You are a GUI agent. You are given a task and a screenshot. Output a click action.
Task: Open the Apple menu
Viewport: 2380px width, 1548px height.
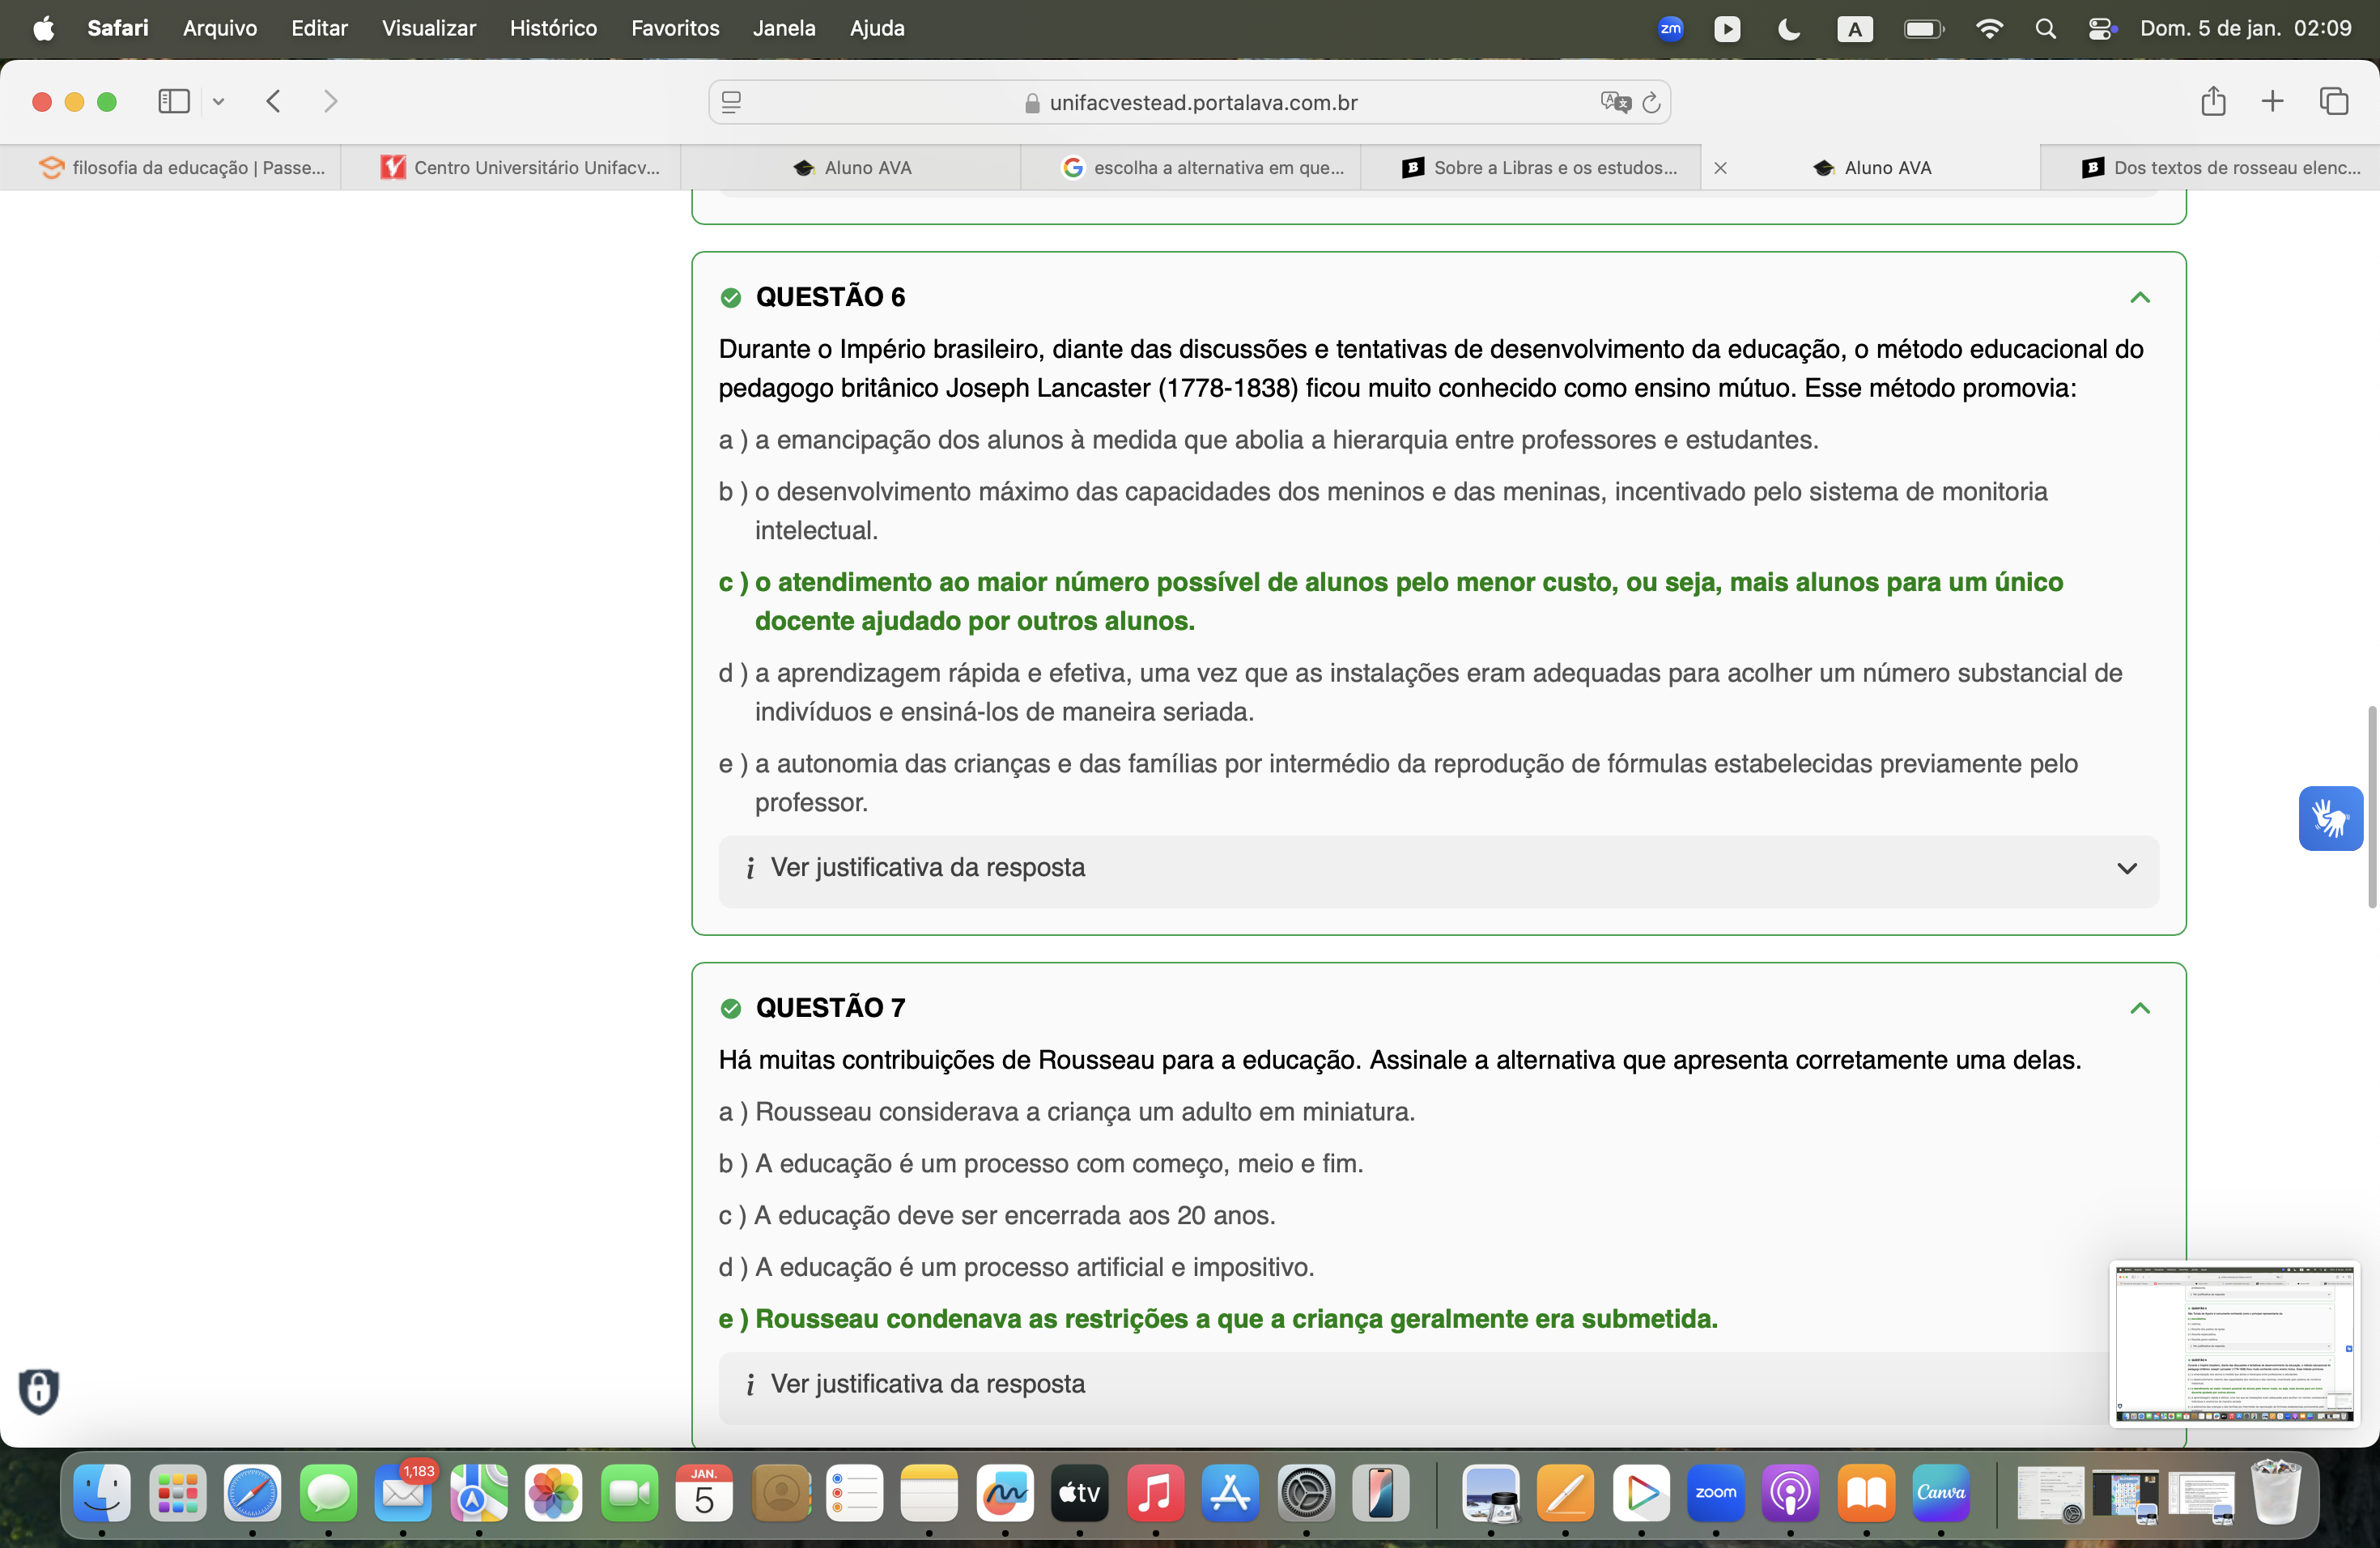tap(43, 28)
